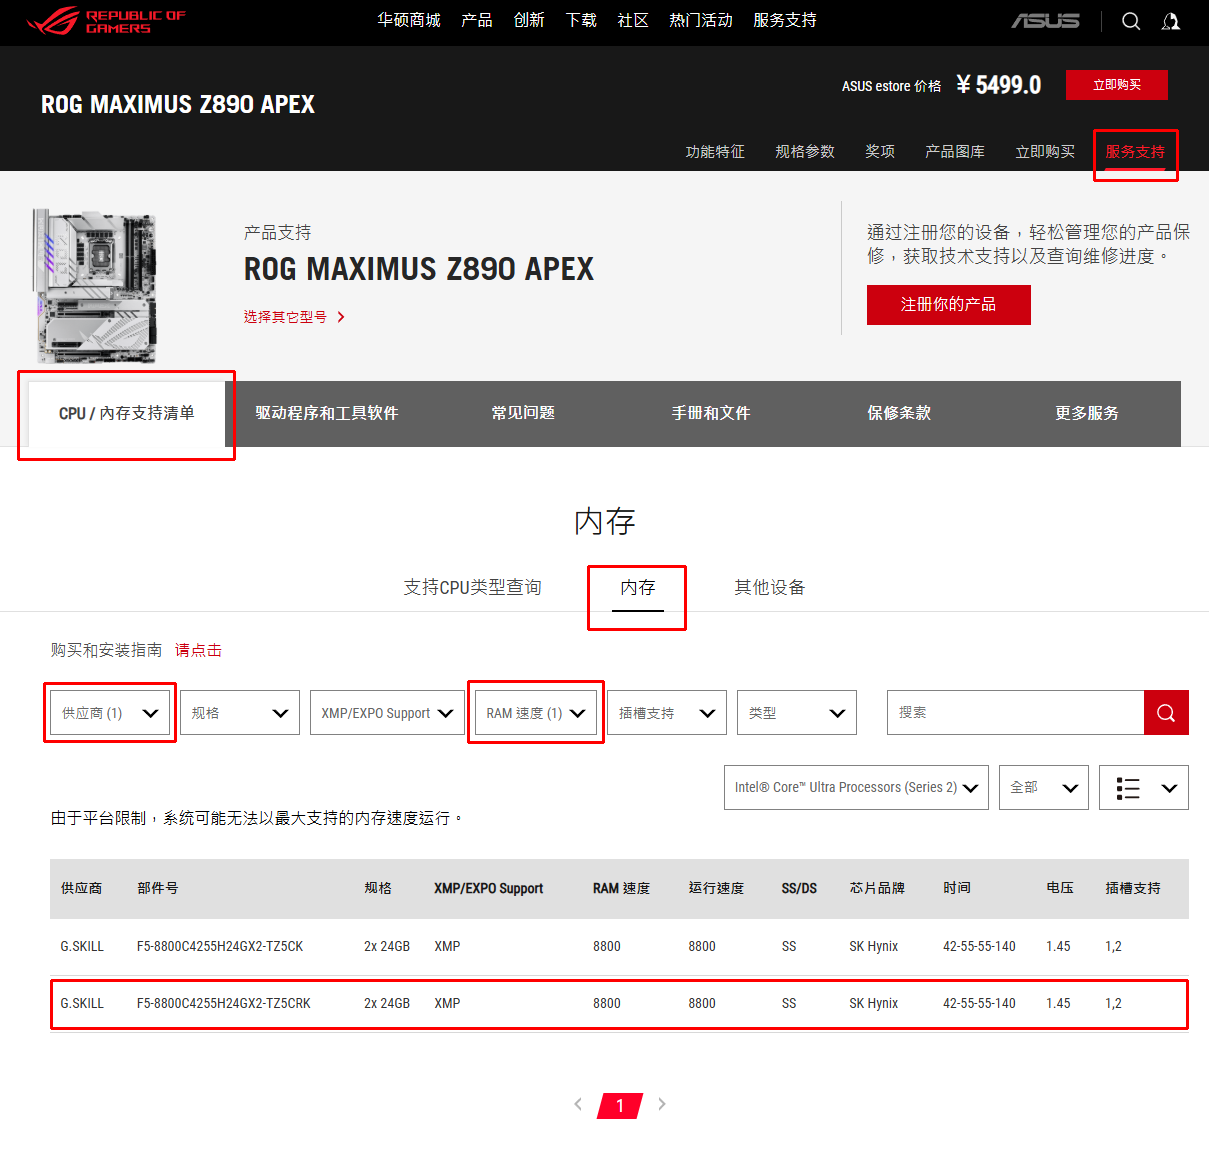The width and height of the screenshot is (1209, 1153).
Task: Open the list view mode dropdown icon
Action: click(x=1143, y=788)
